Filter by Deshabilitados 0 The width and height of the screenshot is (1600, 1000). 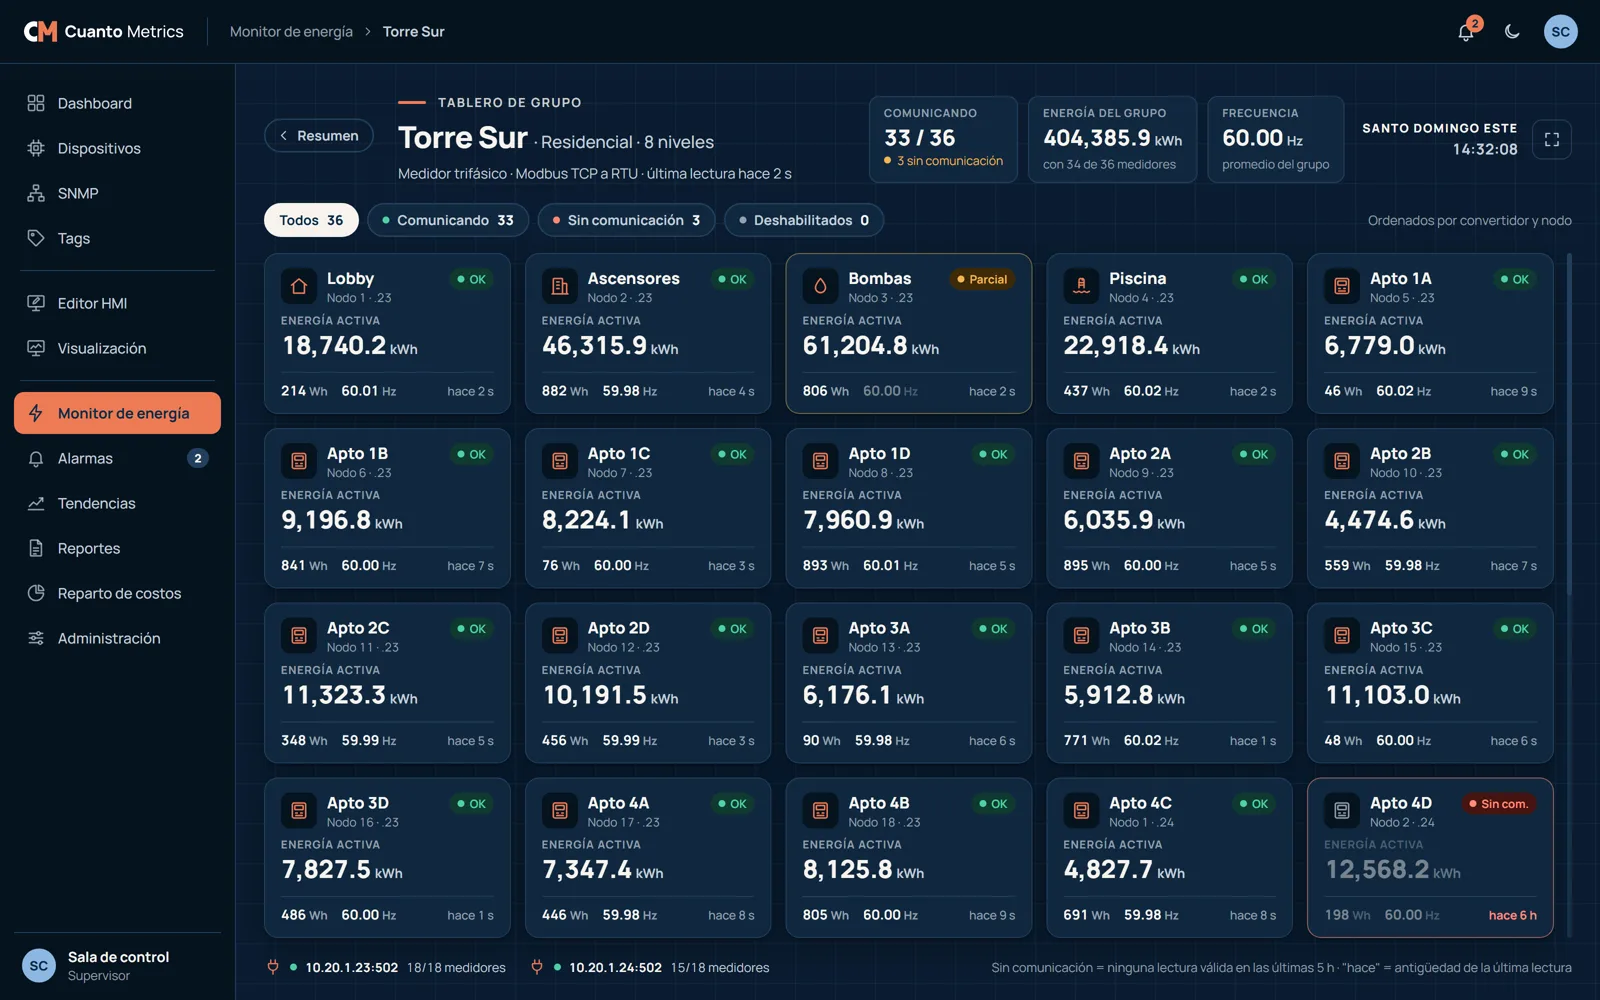coord(803,220)
